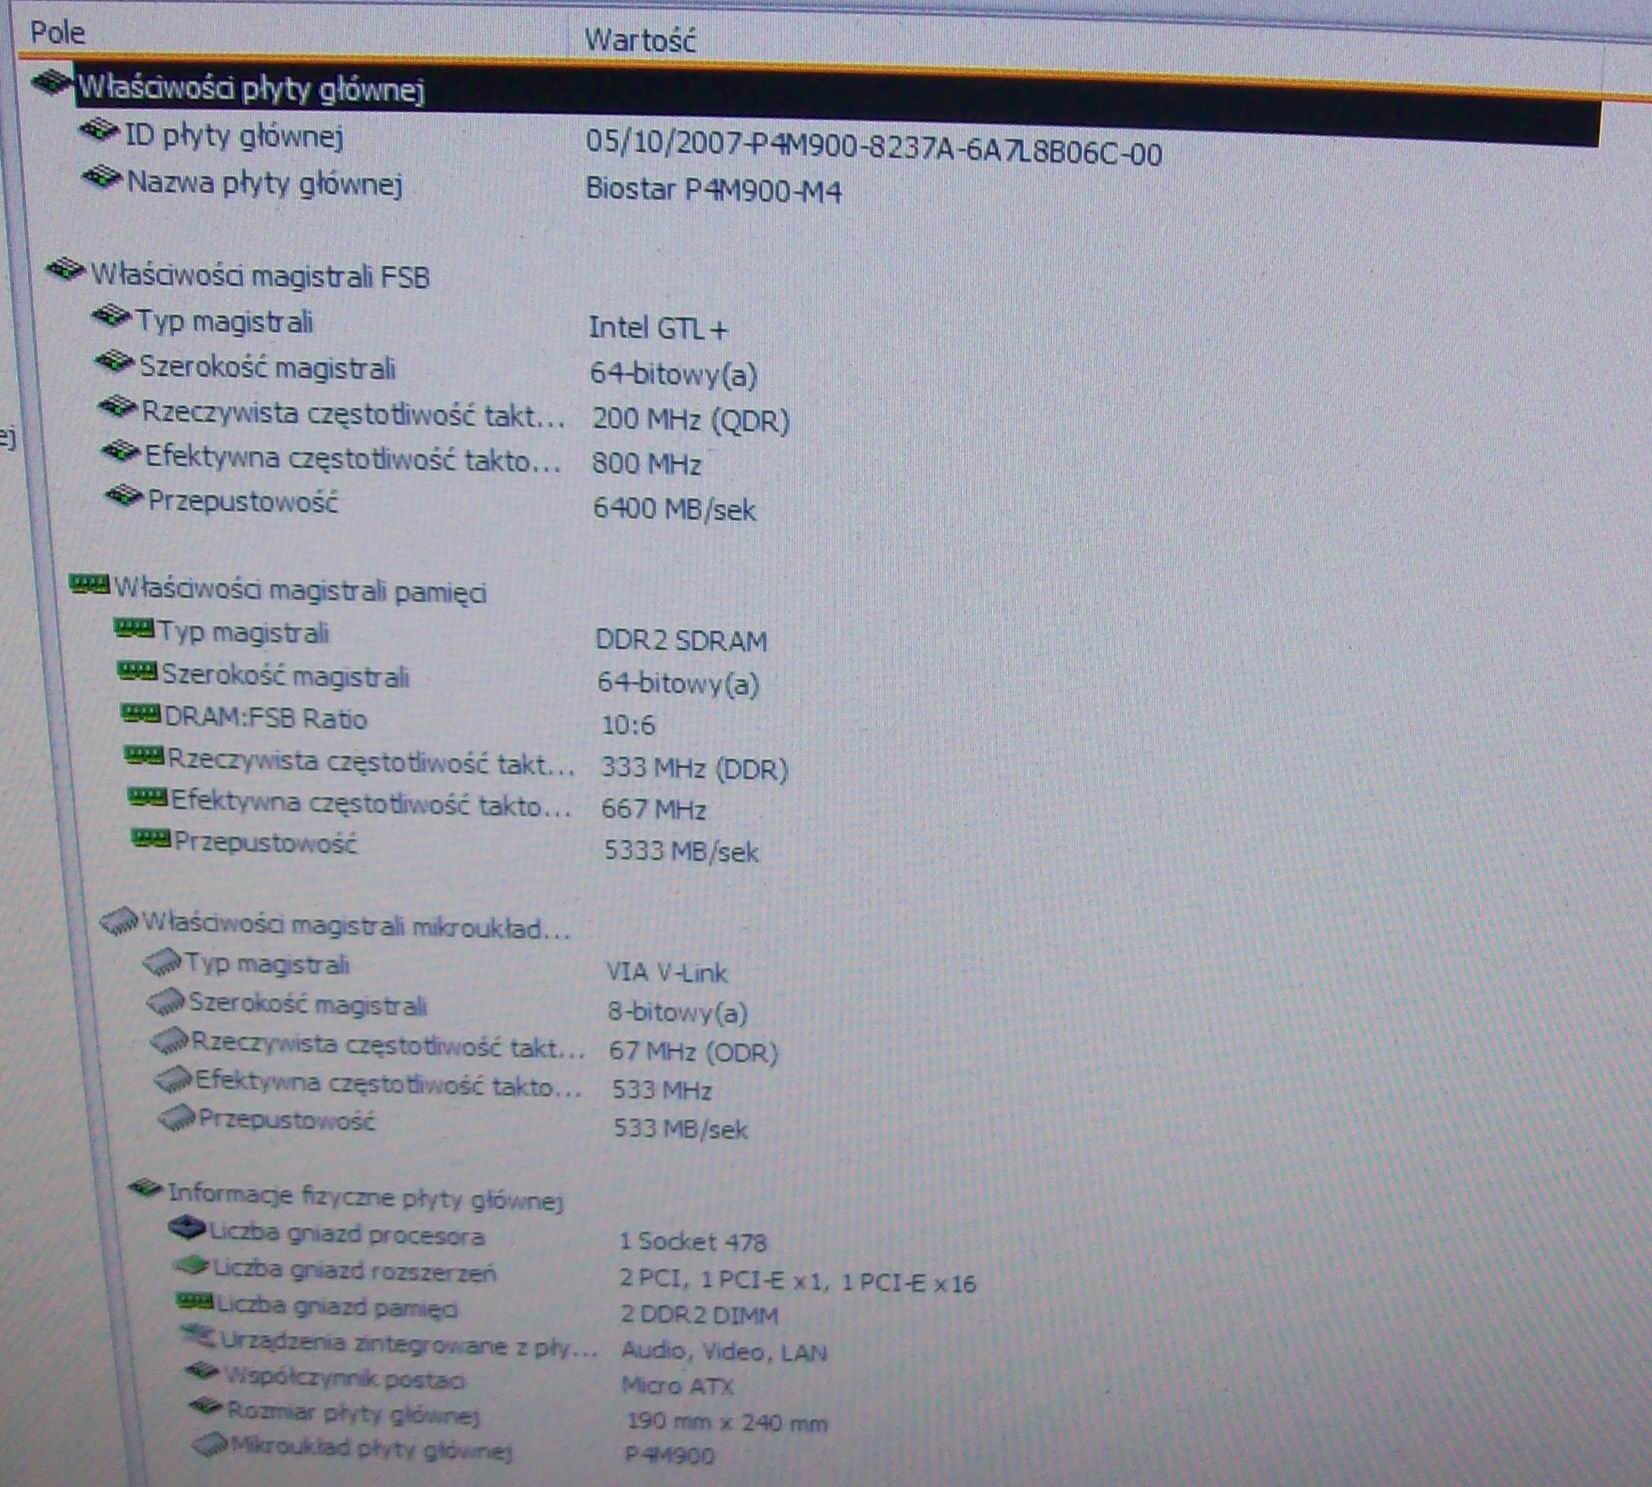Click the icon beside 'Właściwości magistrali FSB'
Viewport: 1652px width, 1487px height.
pos(66,269)
